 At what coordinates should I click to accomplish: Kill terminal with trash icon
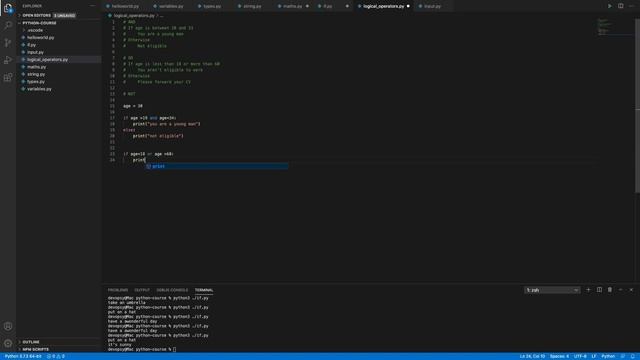tap(610, 290)
